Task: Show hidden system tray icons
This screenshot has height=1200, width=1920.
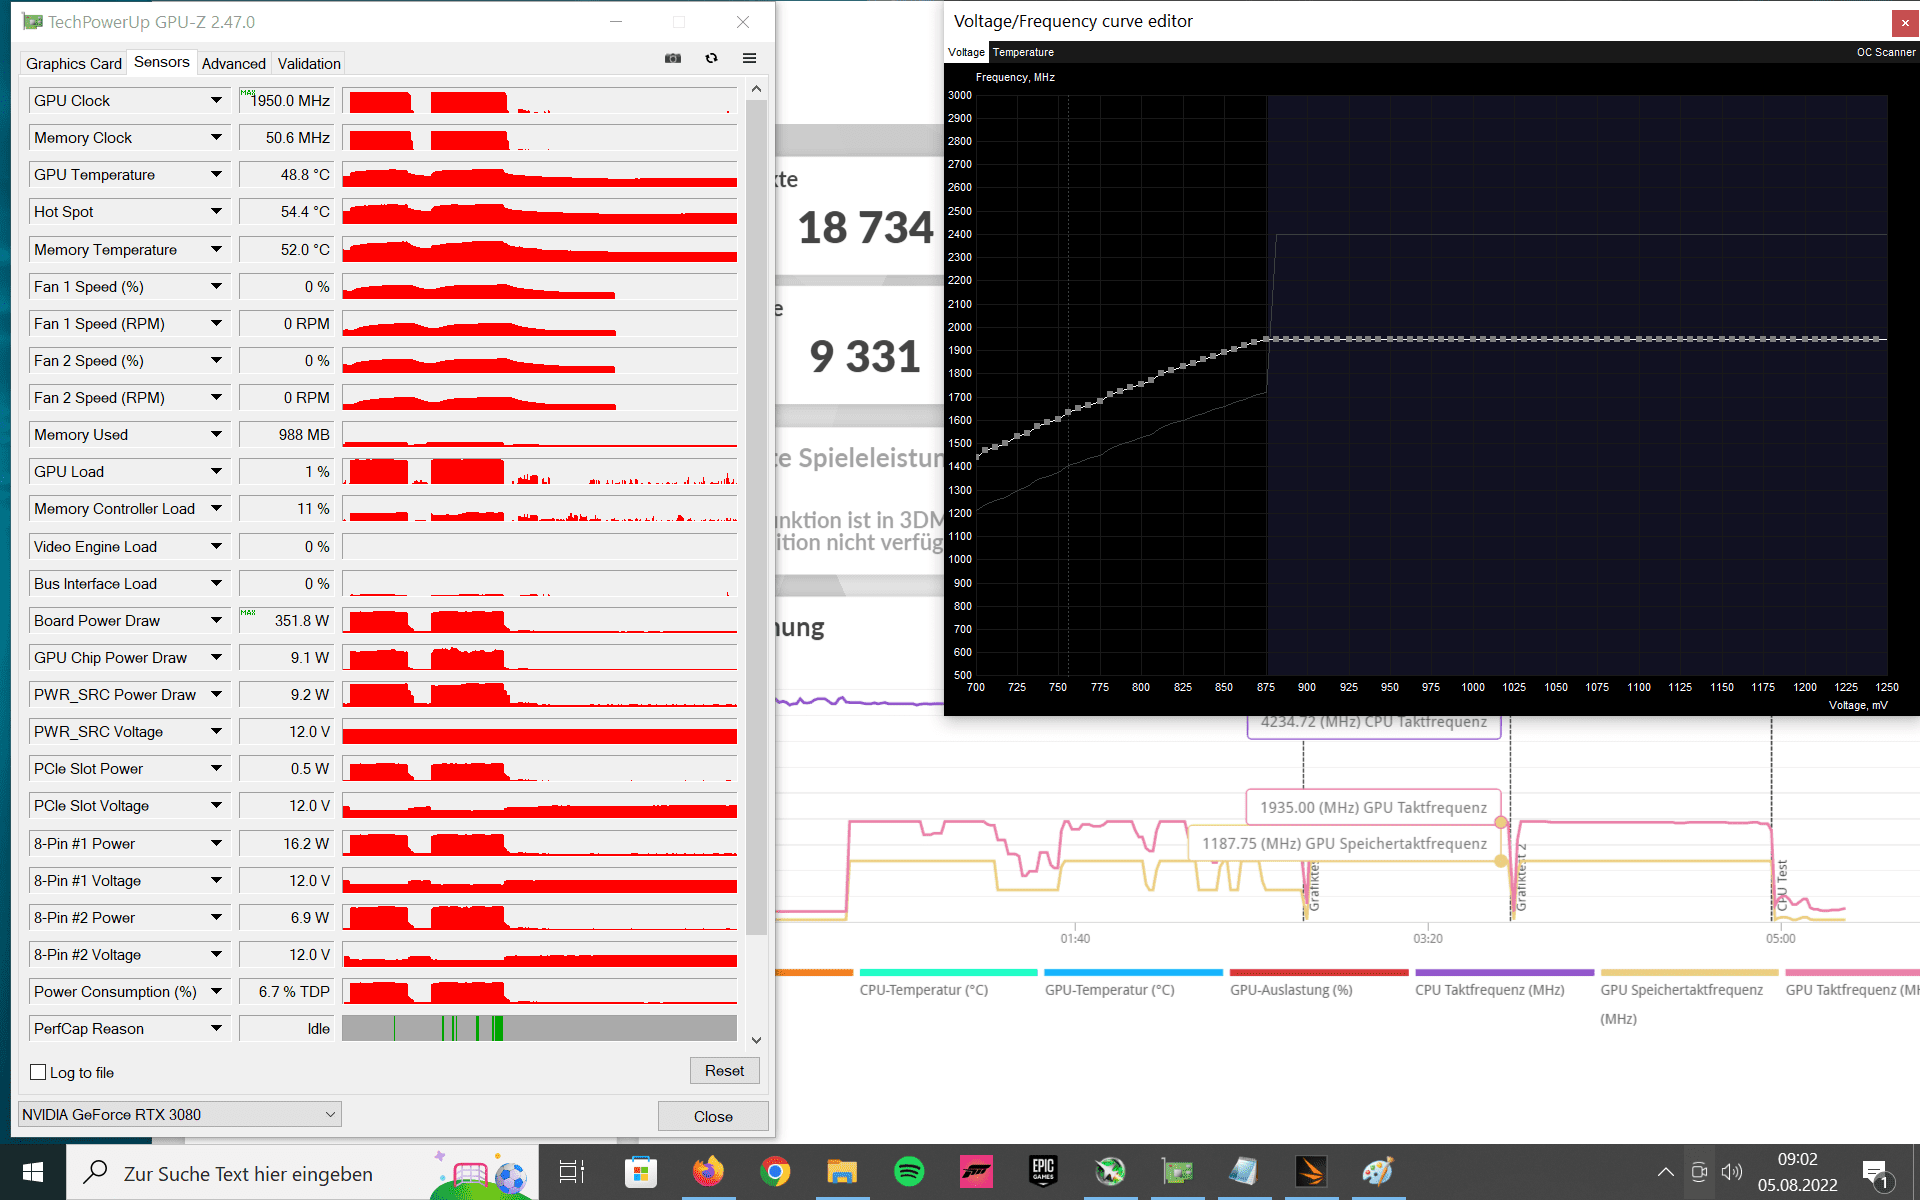Action: [1665, 1172]
